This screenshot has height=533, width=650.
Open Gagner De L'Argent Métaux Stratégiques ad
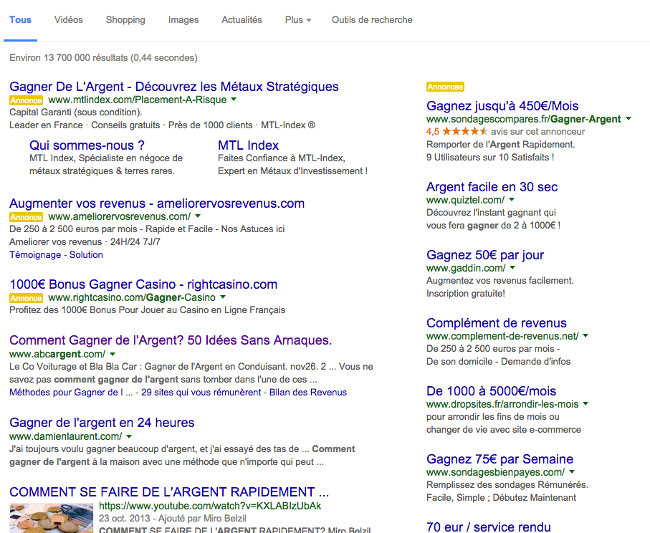tap(174, 86)
